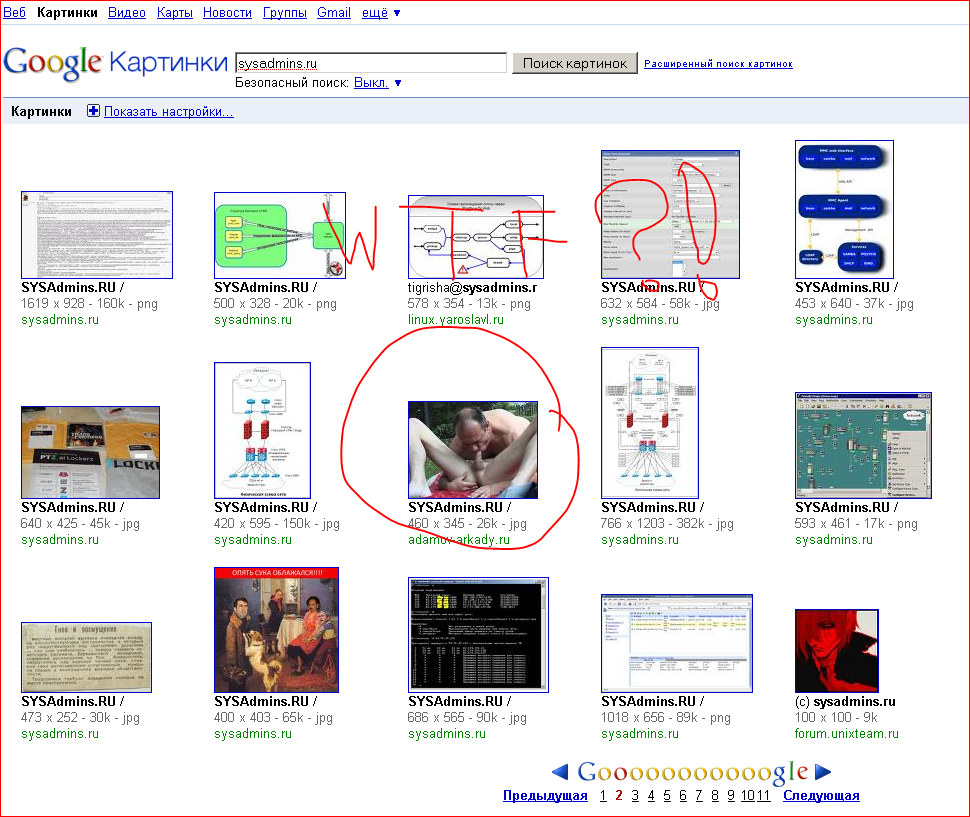Image resolution: width=970 pixels, height=817 pixels.
Task: Open the Безопасный поиск Выкл. dropdown
Action: (x=377, y=83)
